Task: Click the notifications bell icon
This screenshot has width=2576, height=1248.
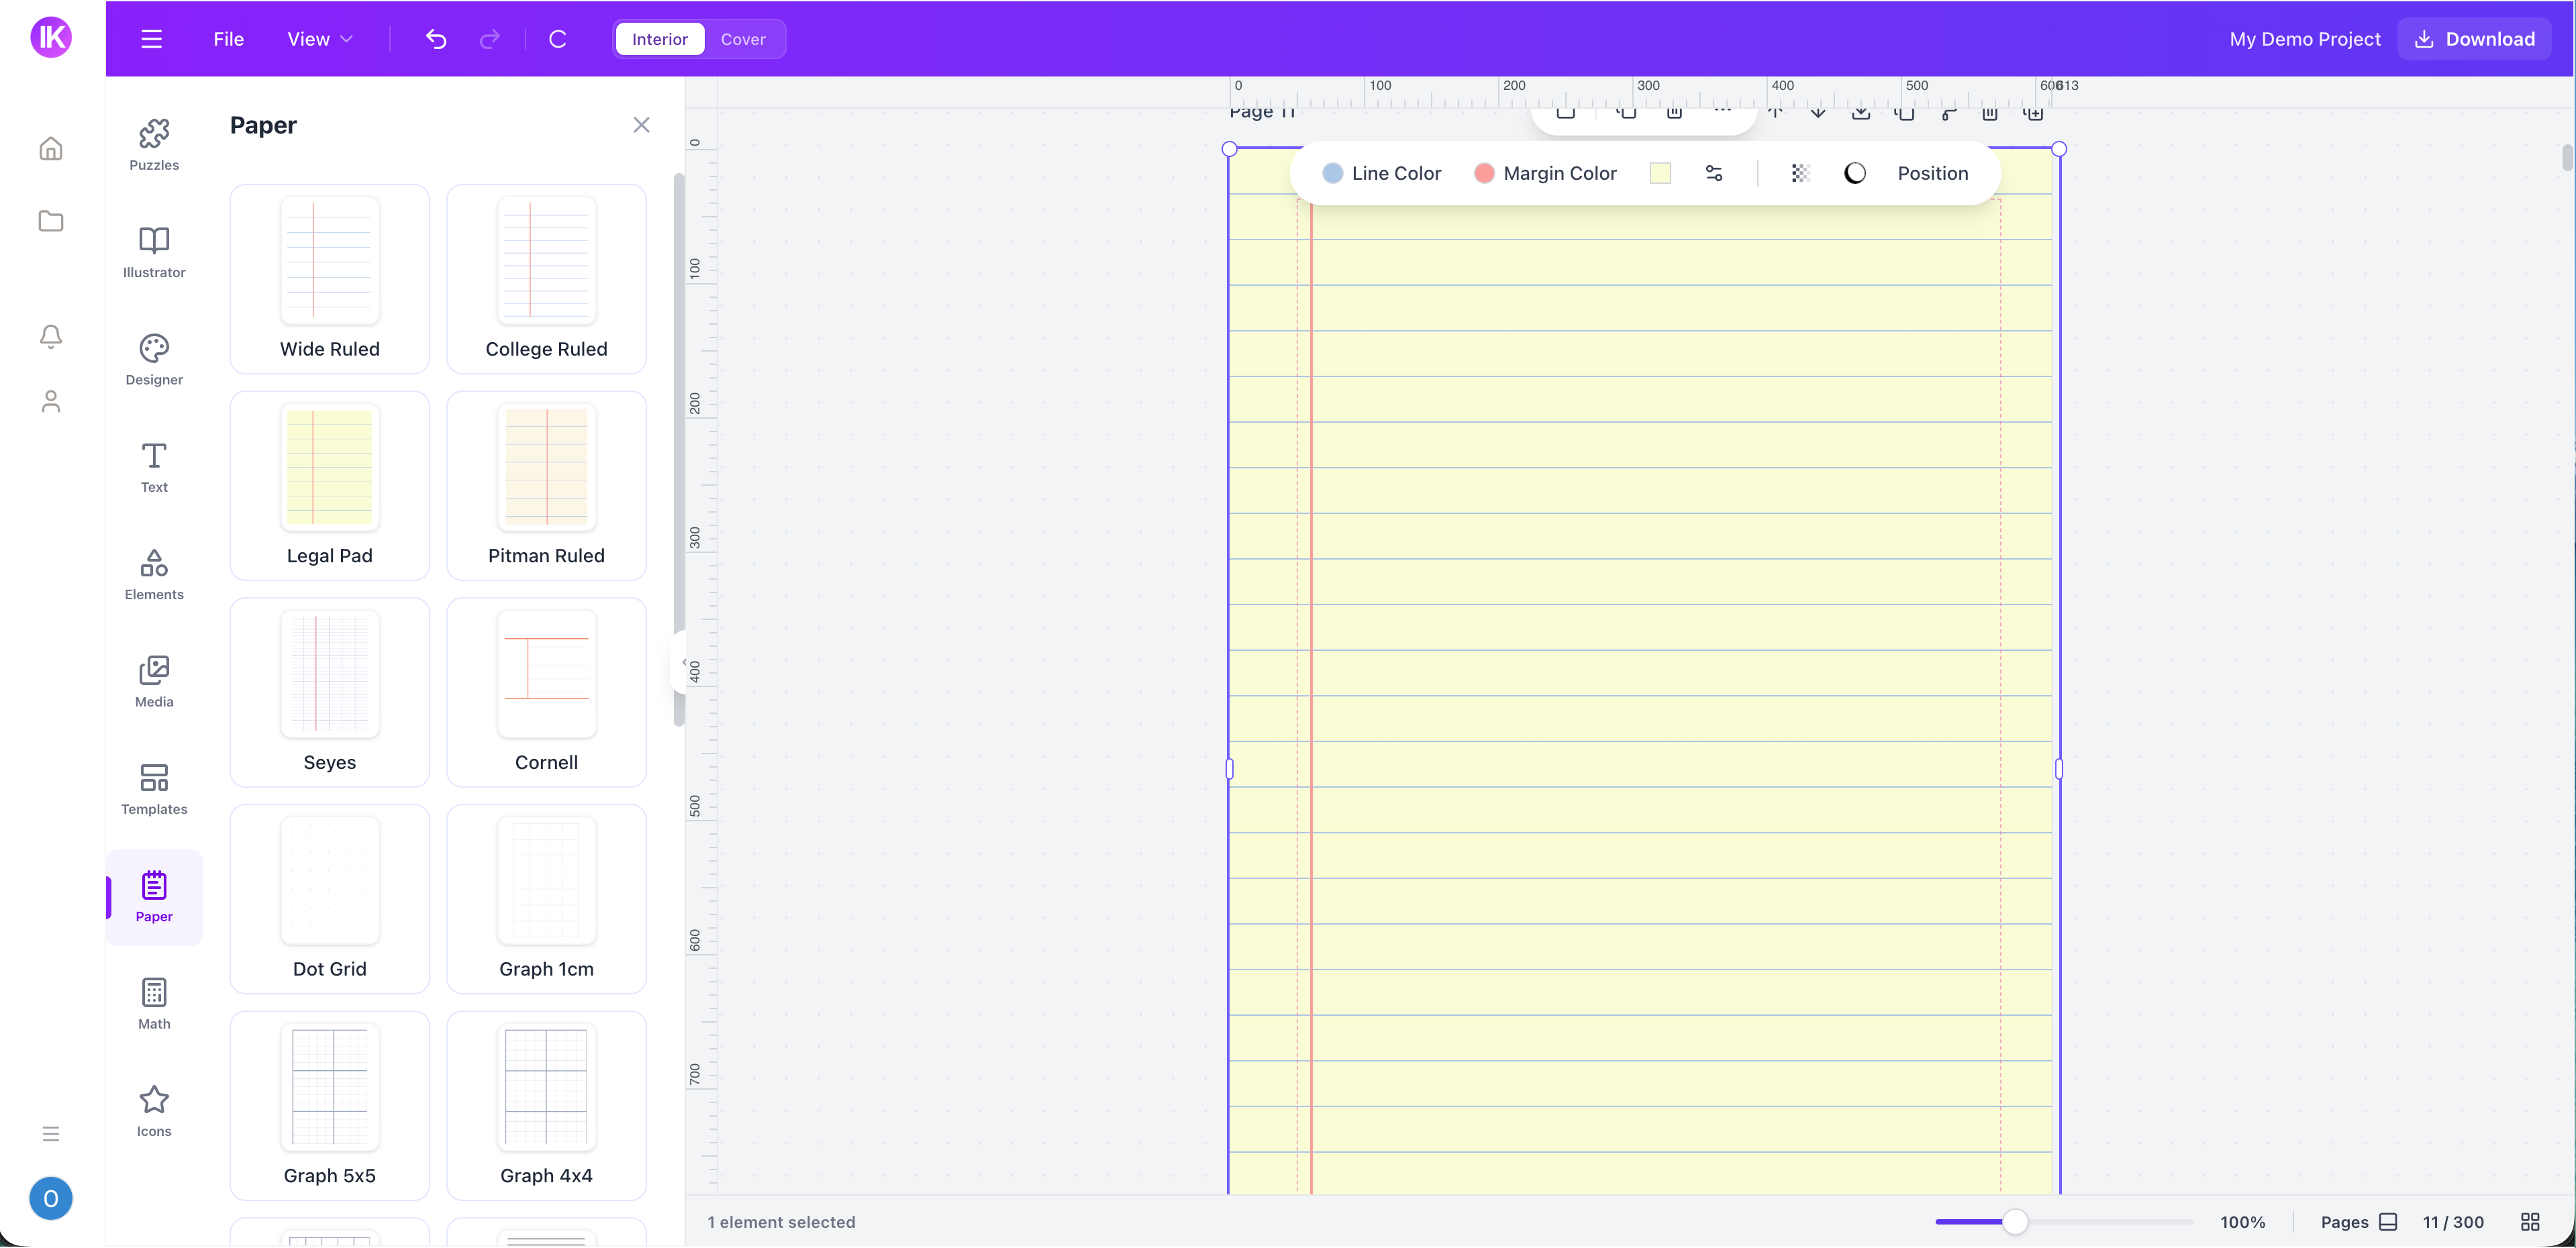Action: click(x=51, y=336)
